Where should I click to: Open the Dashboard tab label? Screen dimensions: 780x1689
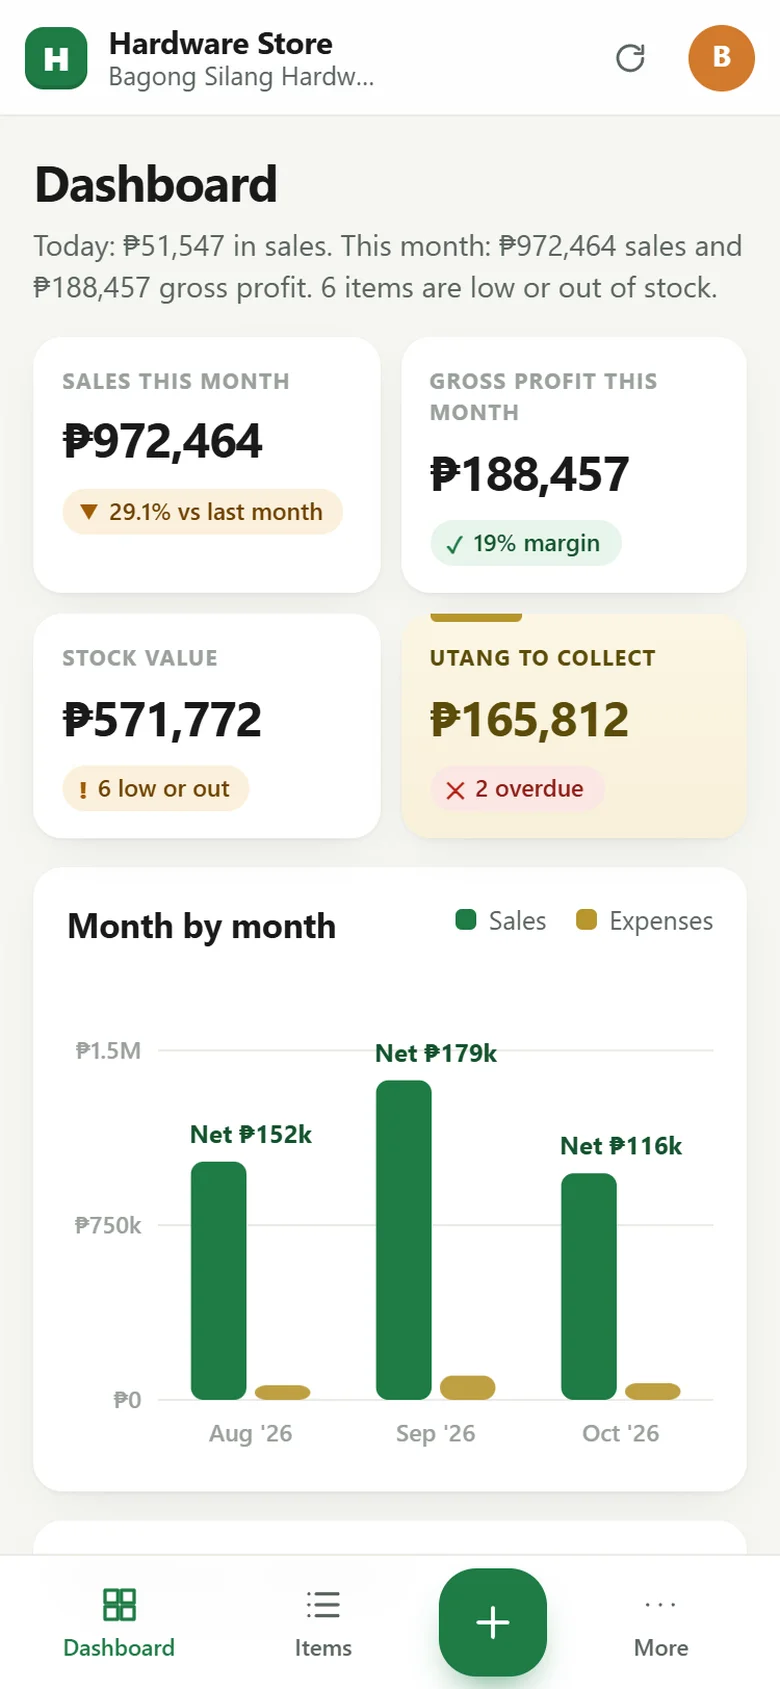(x=119, y=1647)
